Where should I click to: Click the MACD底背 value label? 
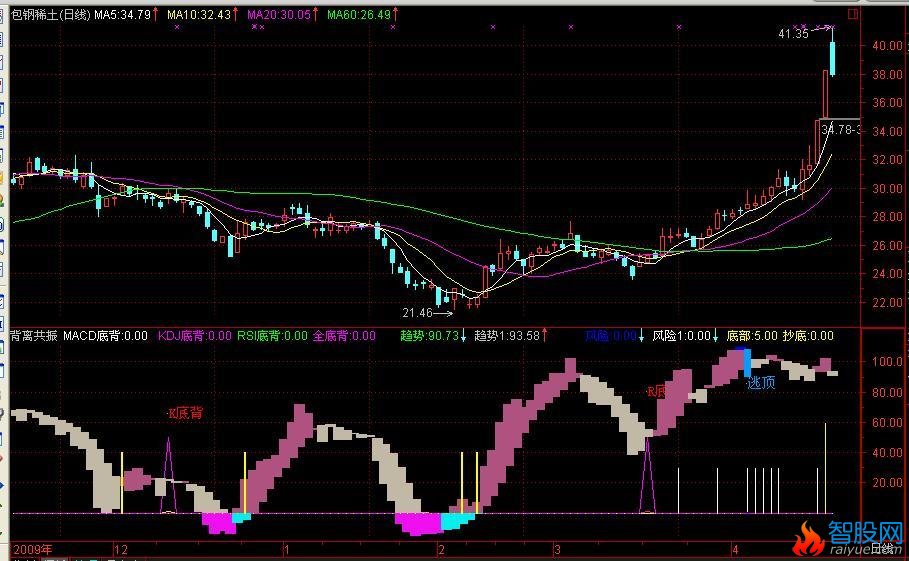tap(105, 337)
